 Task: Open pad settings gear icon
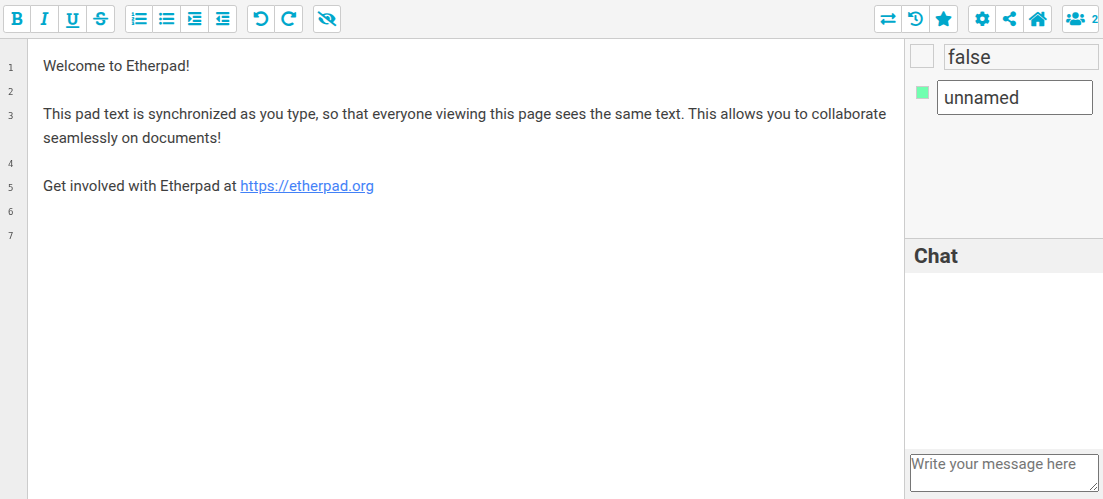[x=982, y=19]
